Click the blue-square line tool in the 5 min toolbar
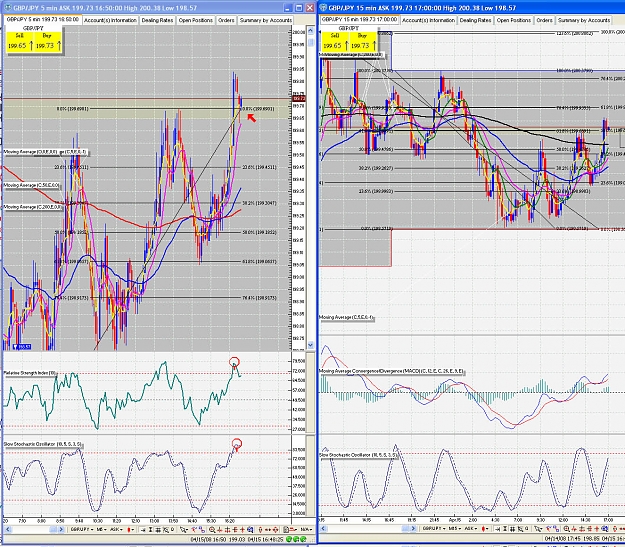625x547 pixels. coord(202,529)
